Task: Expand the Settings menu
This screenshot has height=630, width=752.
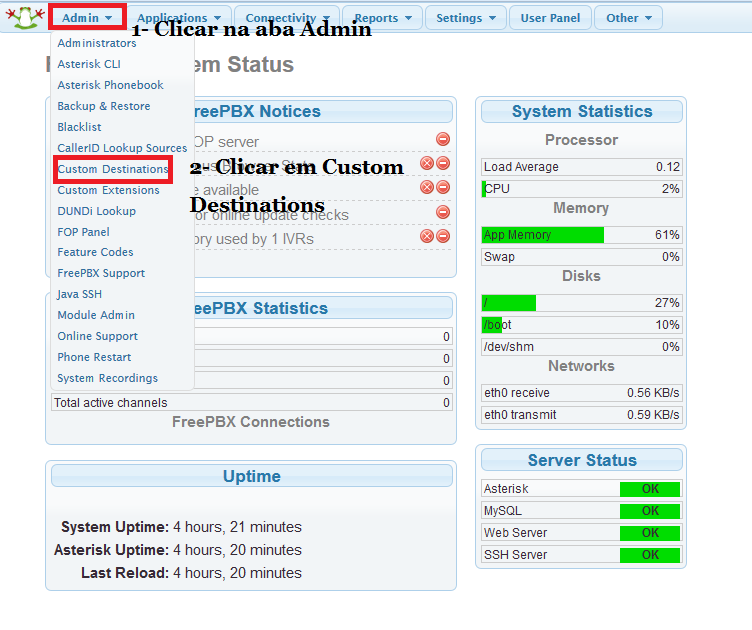Action: pyautogui.click(x=465, y=18)
